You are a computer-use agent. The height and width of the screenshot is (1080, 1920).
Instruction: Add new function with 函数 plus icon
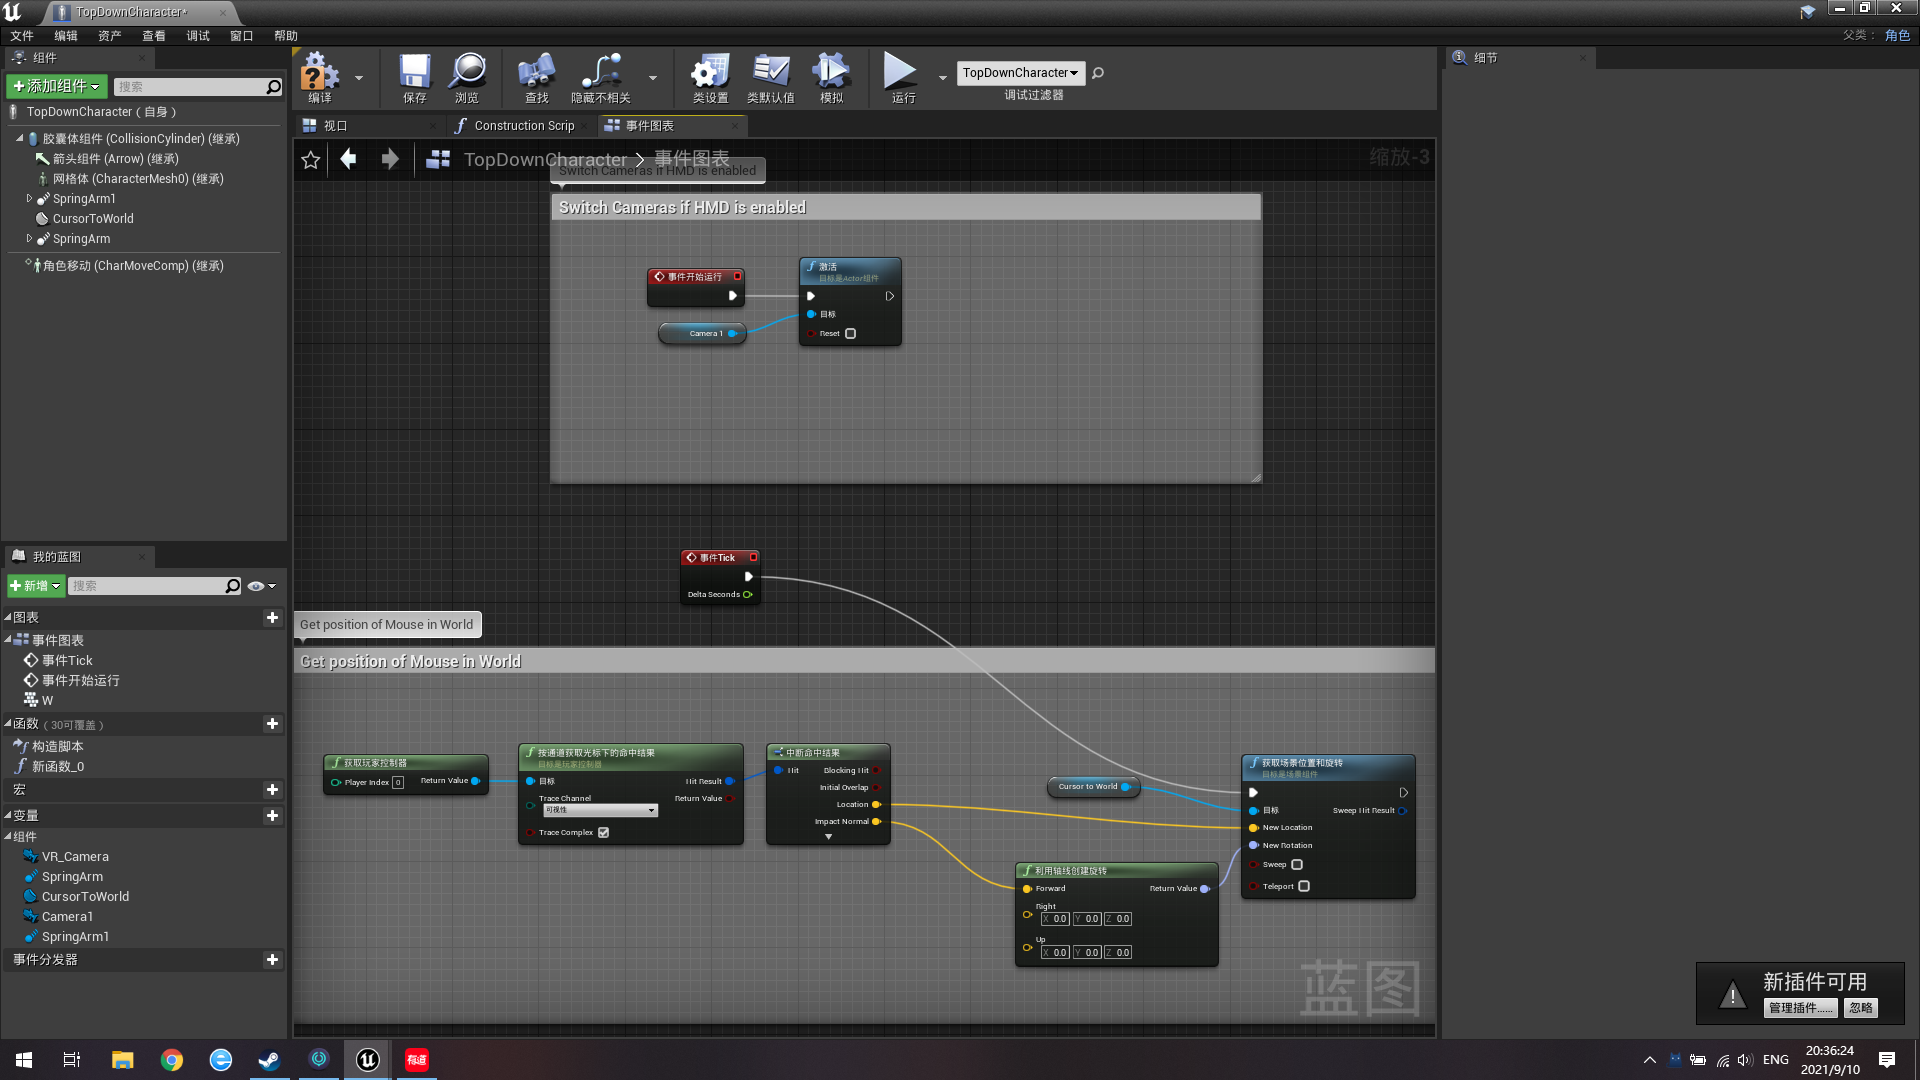click(272, 724)
